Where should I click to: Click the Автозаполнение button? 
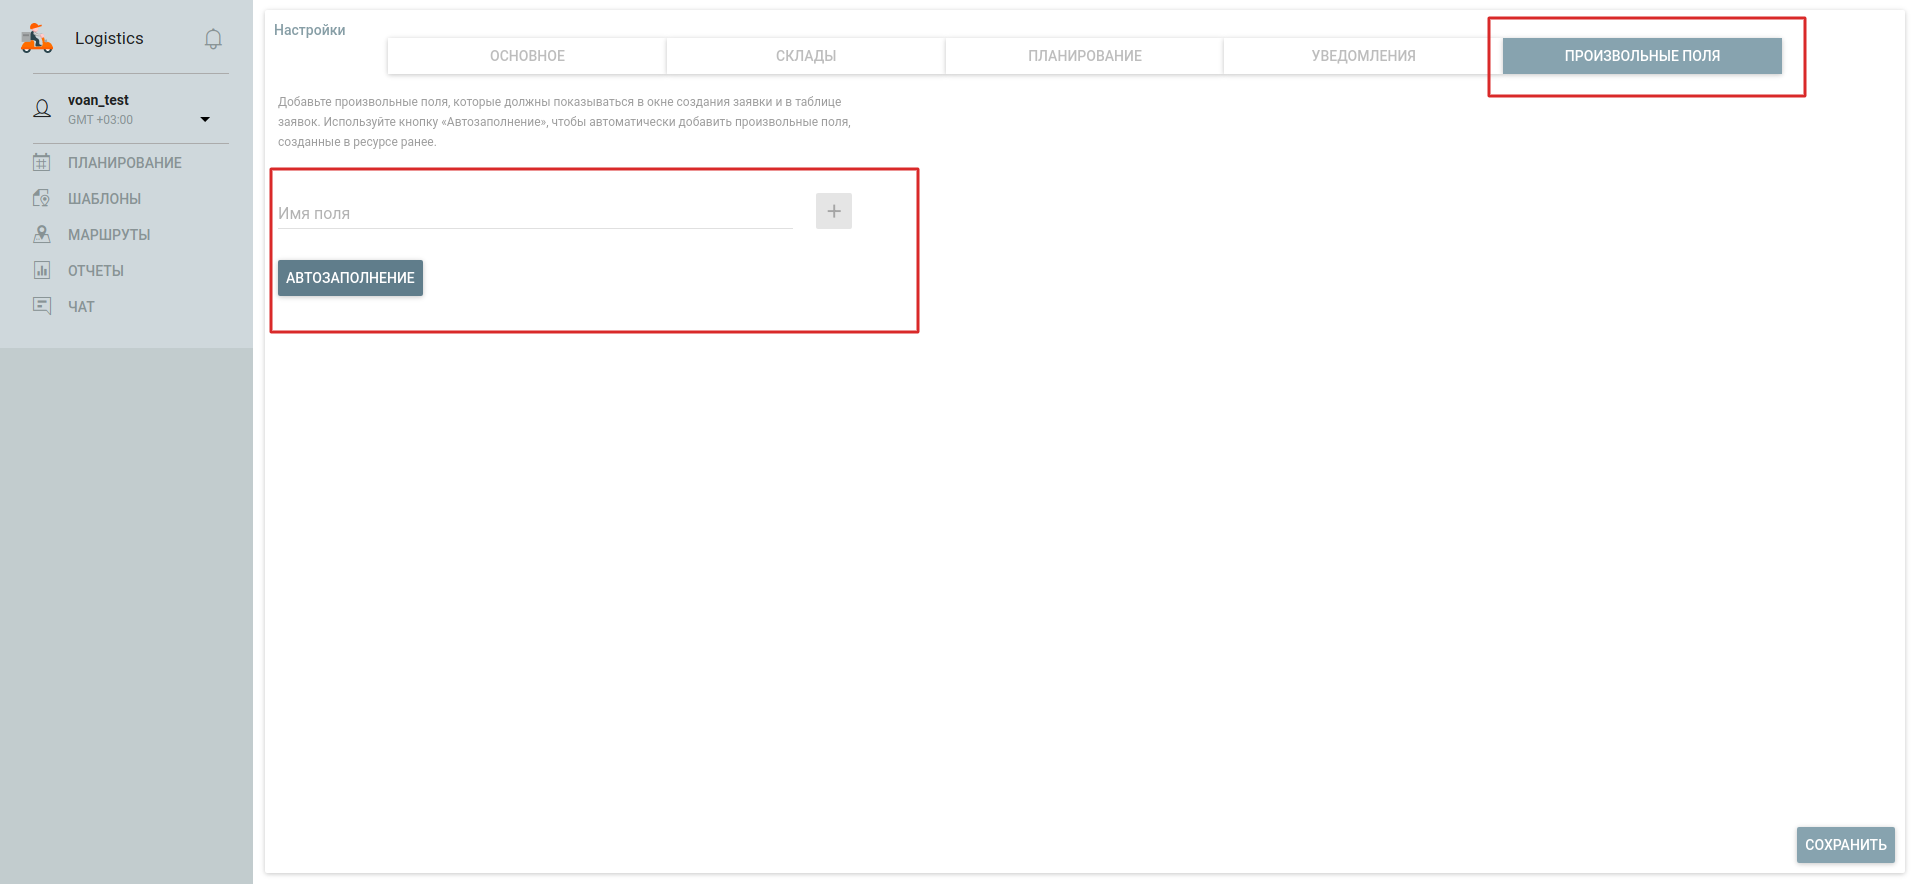coord(350,278)
